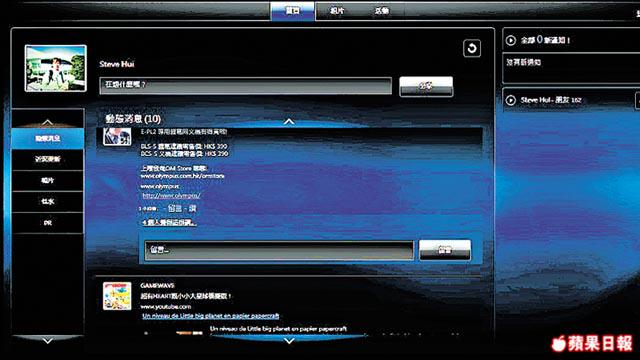Focus the 留言 comment input field
The image size is (640, 360).
[279, 250]
